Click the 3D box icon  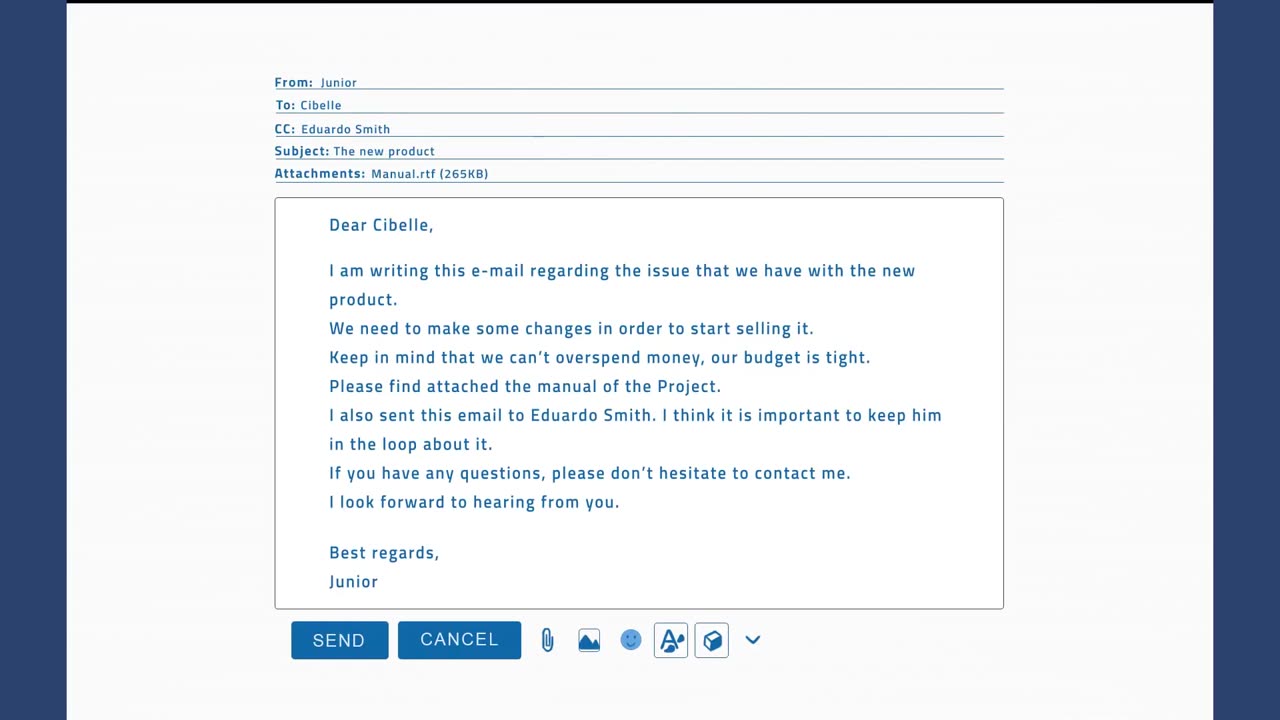[x=712, y=640]
